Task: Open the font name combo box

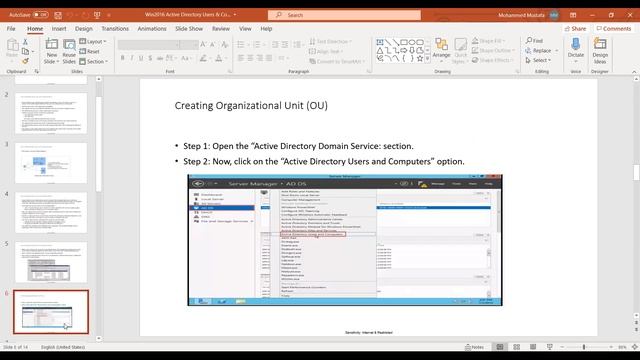Action: pos(149,44)
